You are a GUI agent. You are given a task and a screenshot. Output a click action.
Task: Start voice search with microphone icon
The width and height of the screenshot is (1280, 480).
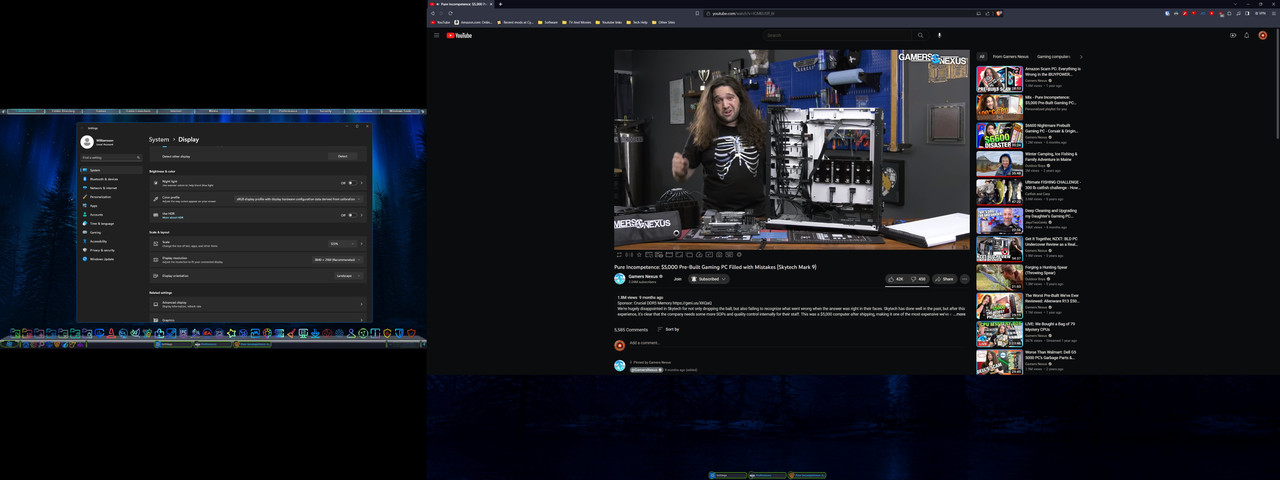point(939,35)
